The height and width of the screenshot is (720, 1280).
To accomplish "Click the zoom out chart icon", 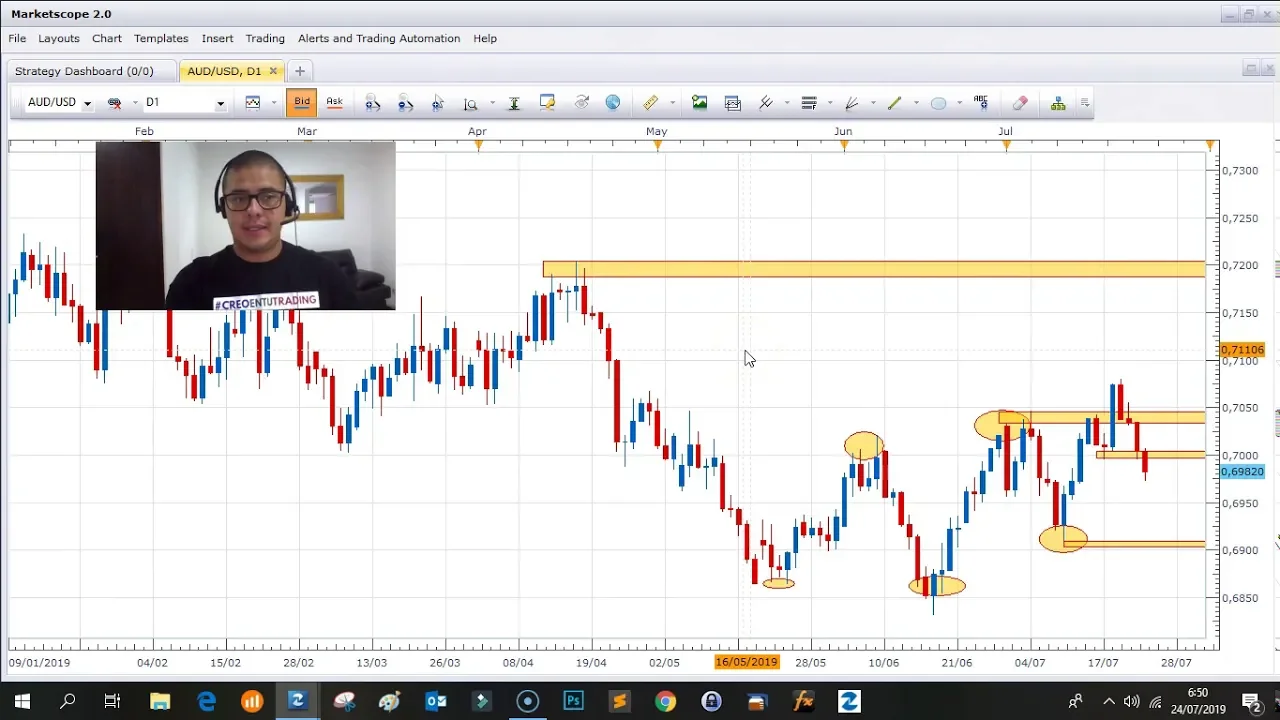I will pos(405,103).
